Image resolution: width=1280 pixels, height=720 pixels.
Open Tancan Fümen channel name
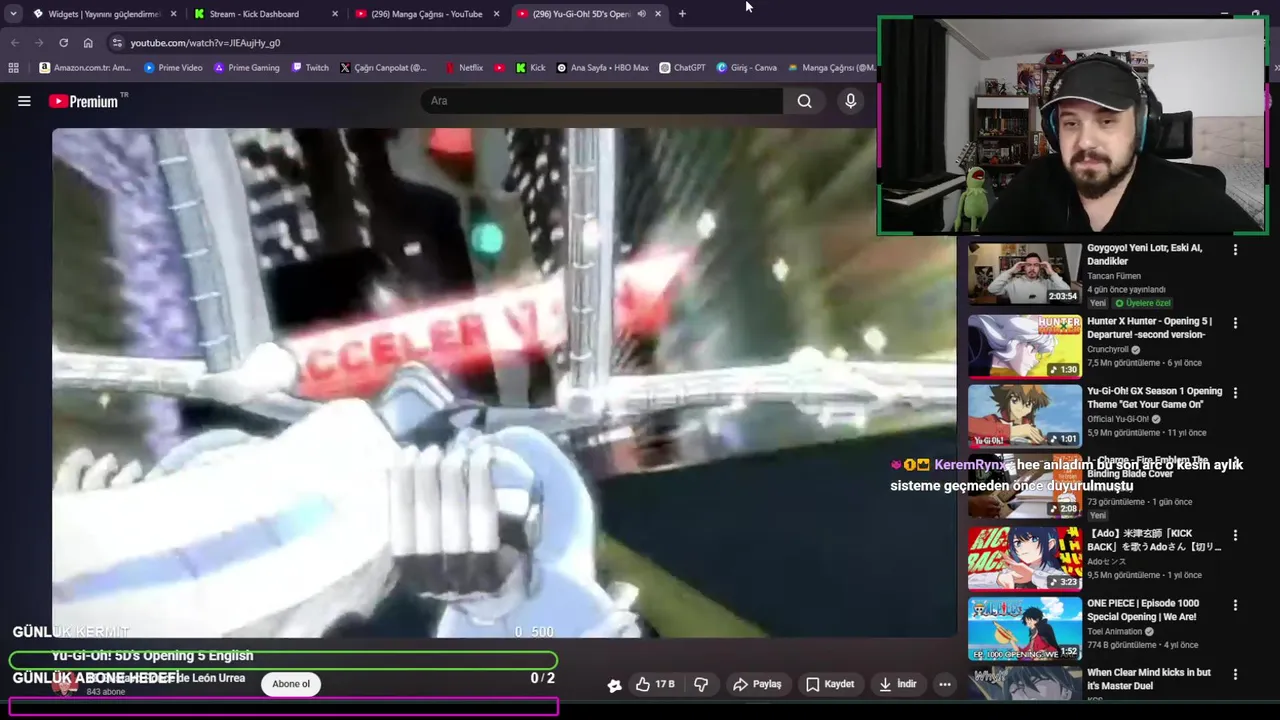(x=1113, y=276)
